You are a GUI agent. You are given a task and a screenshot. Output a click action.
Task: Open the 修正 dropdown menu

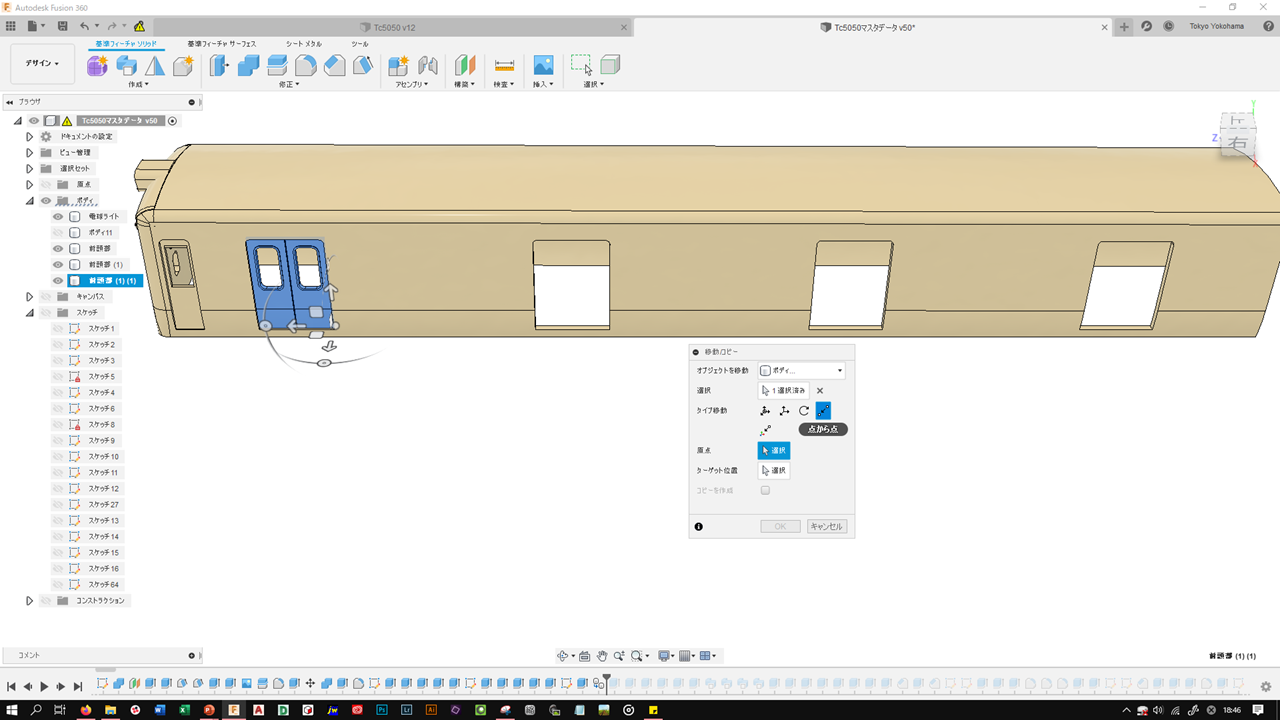289,84
